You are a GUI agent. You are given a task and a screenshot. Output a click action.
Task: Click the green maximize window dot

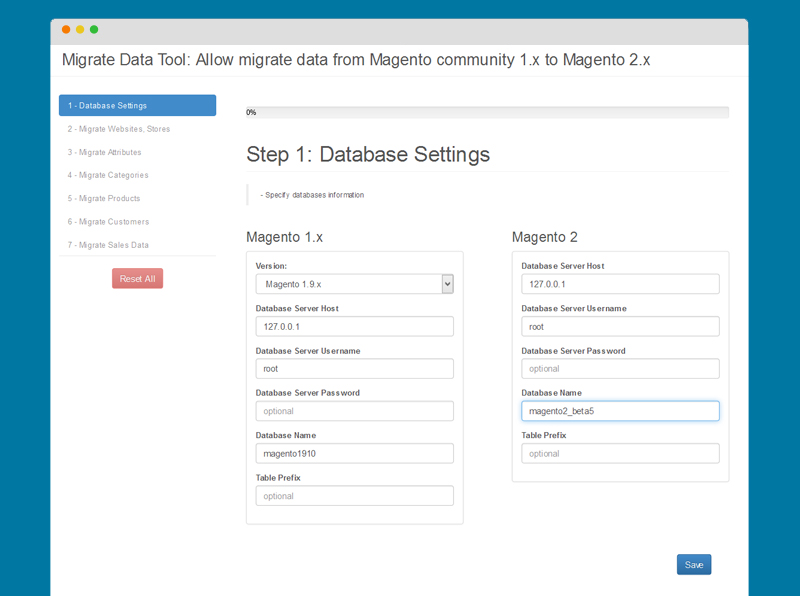pos(94,30)
